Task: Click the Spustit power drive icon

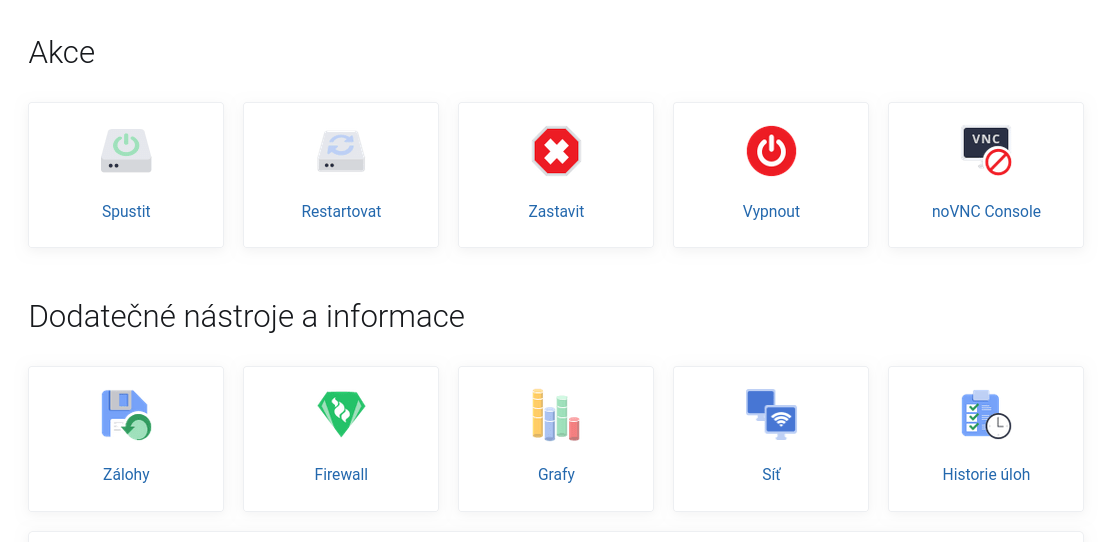Action: [x=126, y=150]
